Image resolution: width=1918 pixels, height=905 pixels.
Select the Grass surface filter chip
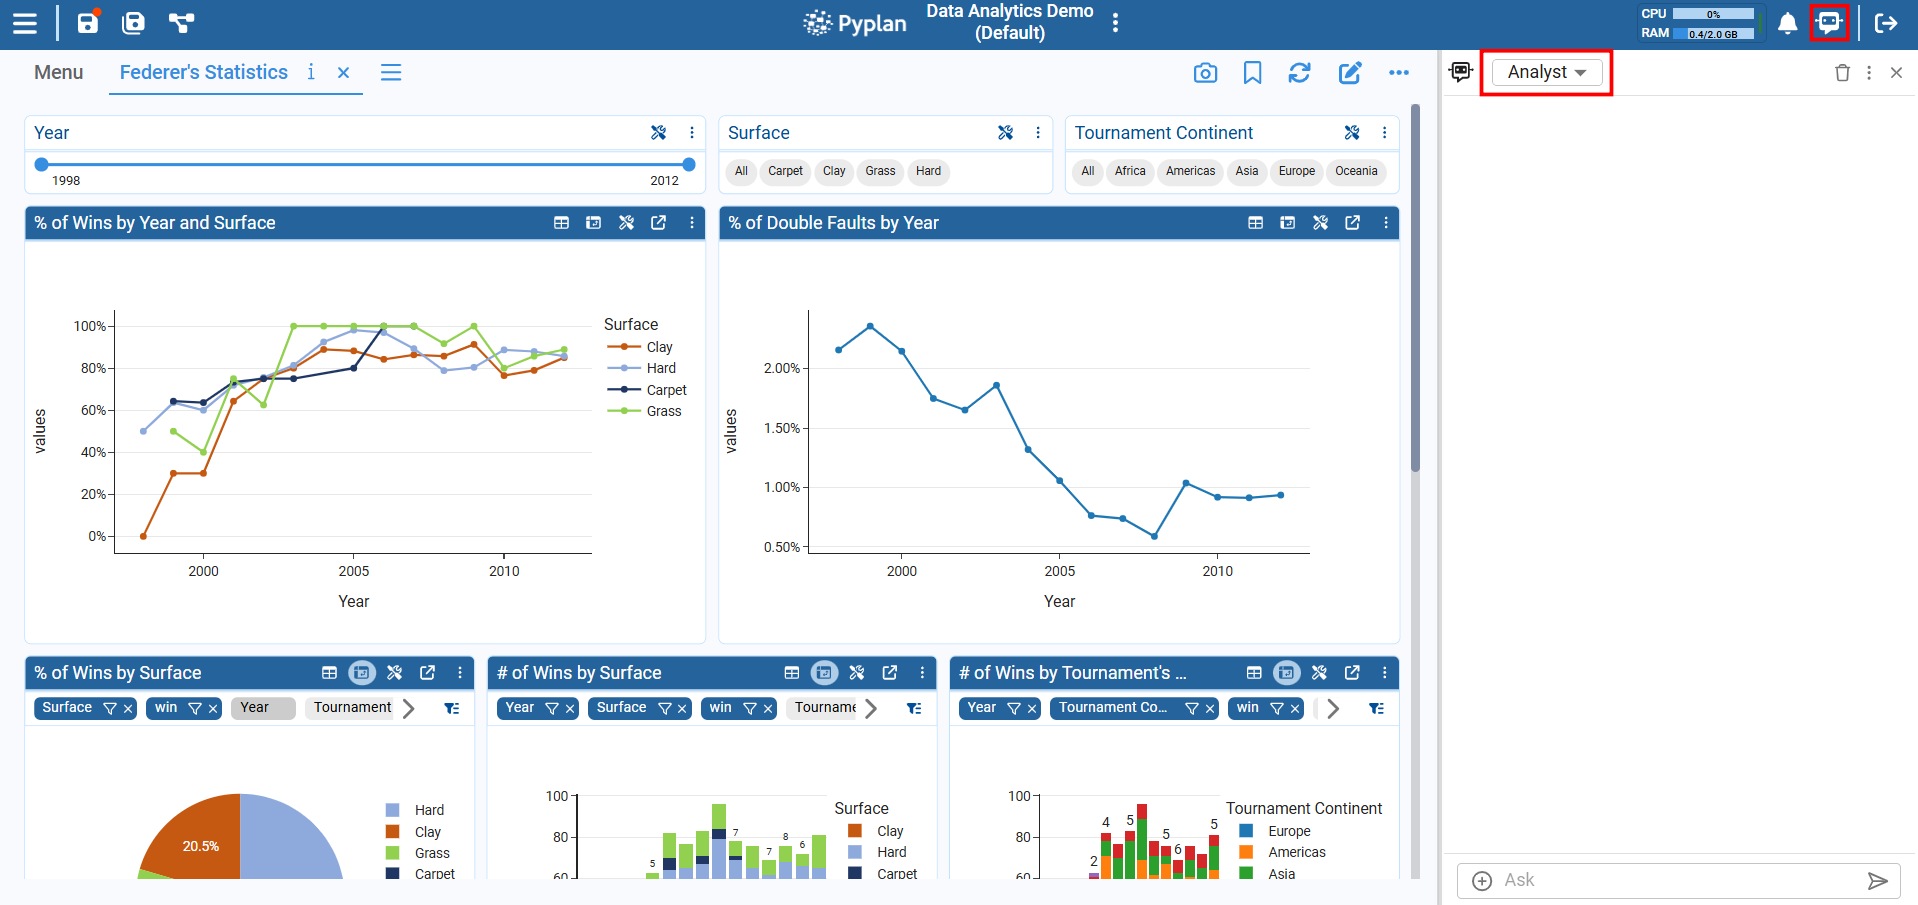(880, 171)
